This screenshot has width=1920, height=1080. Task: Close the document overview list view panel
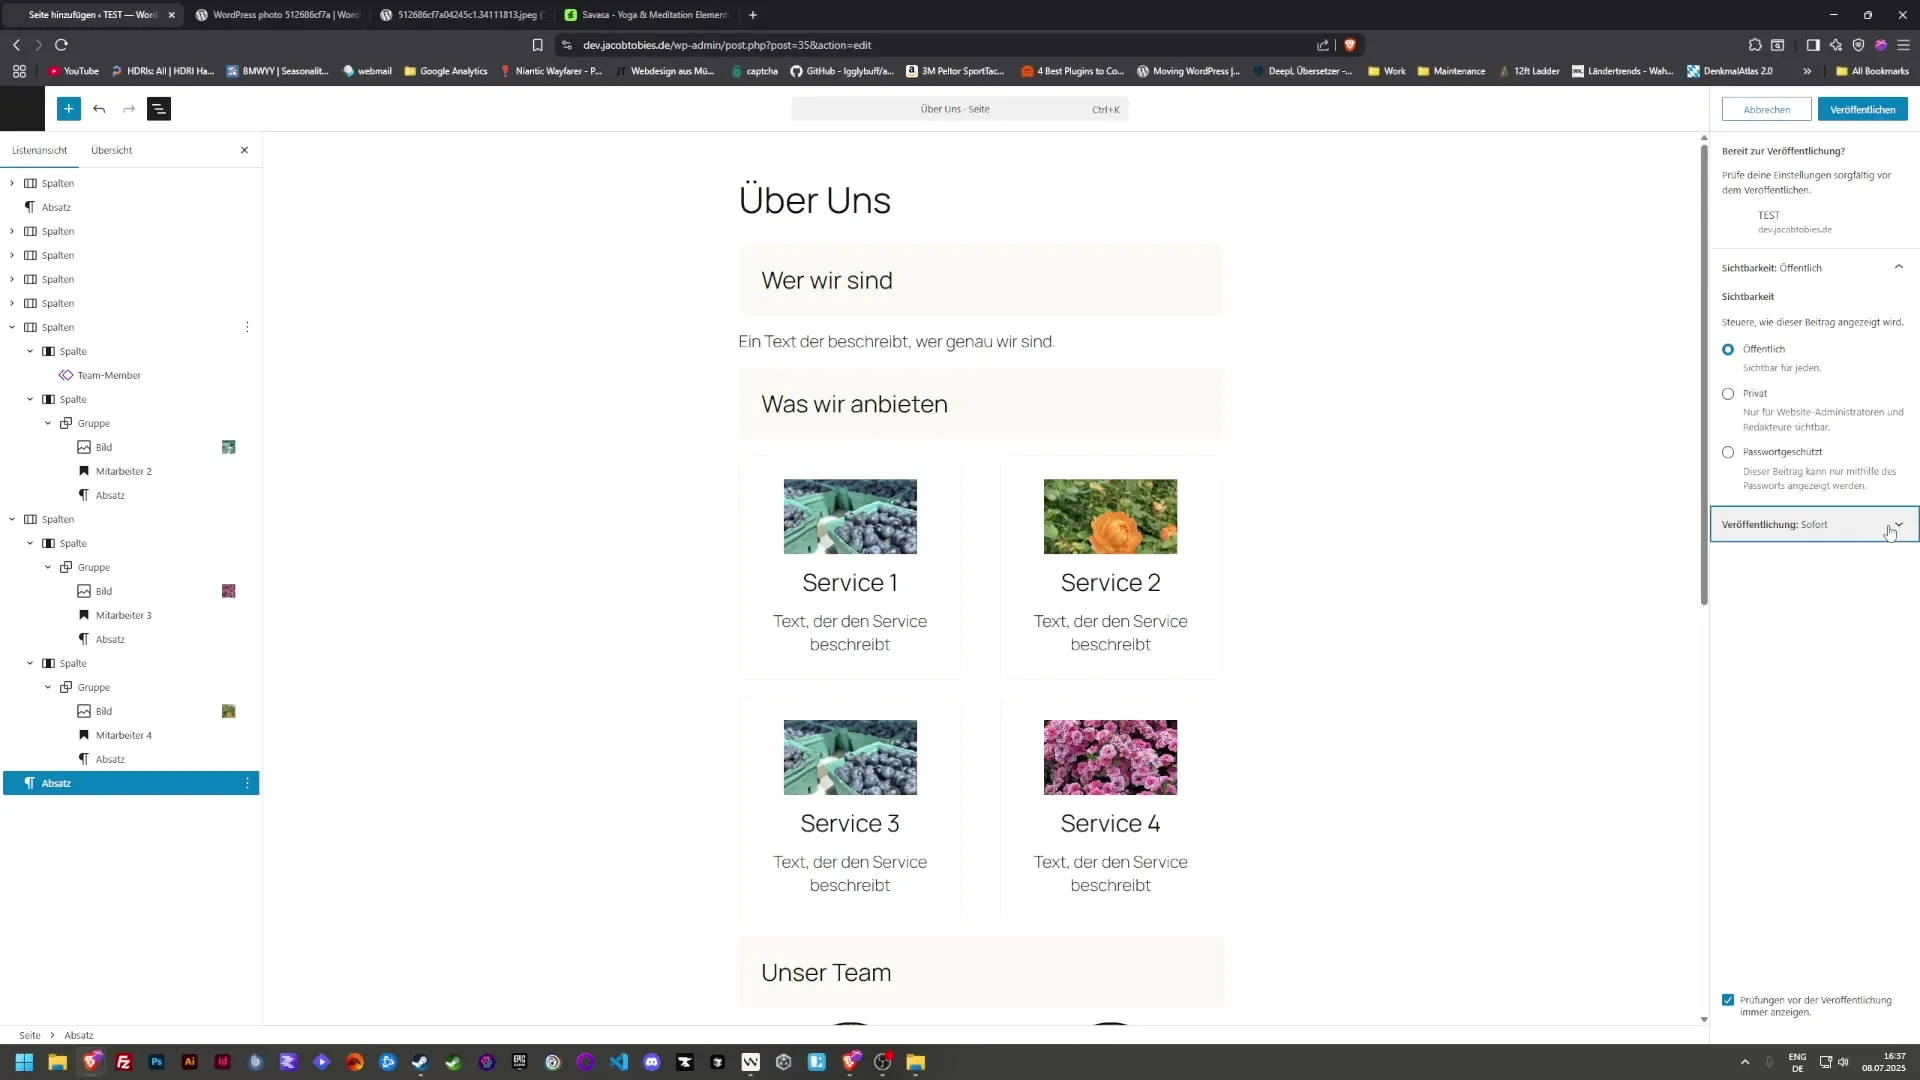tap(244, 150)
